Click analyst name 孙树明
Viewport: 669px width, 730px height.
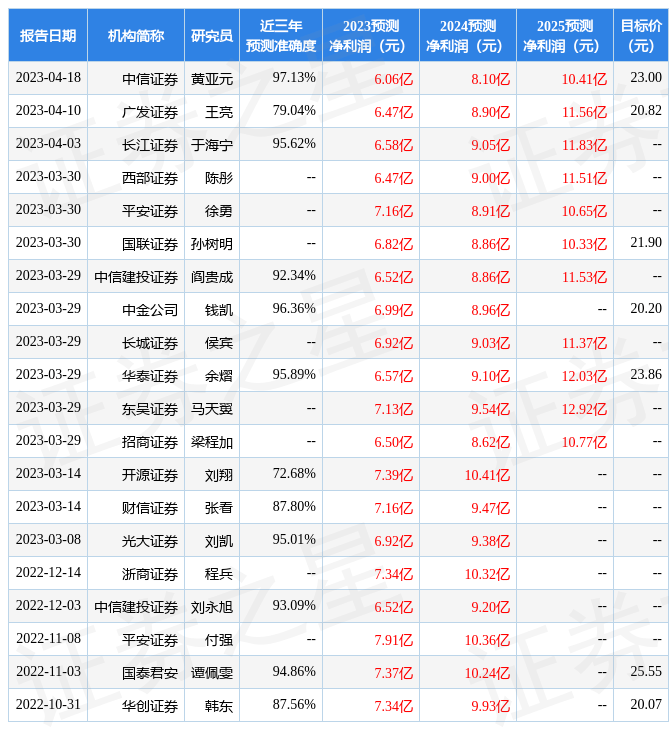tap(212, 244)
